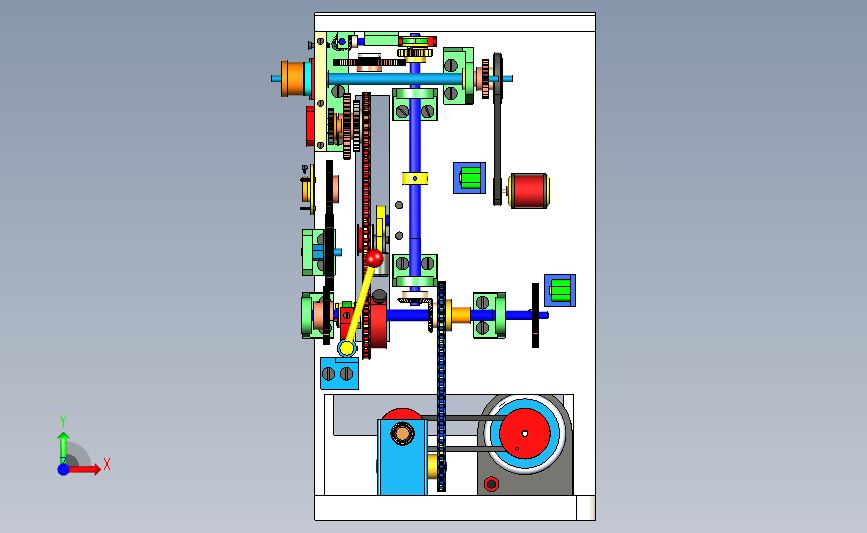The width and height of the screenshot is (867, 533).
Task: Select the blue two-screw block under the lever pivot
Action: coord(340,373)
